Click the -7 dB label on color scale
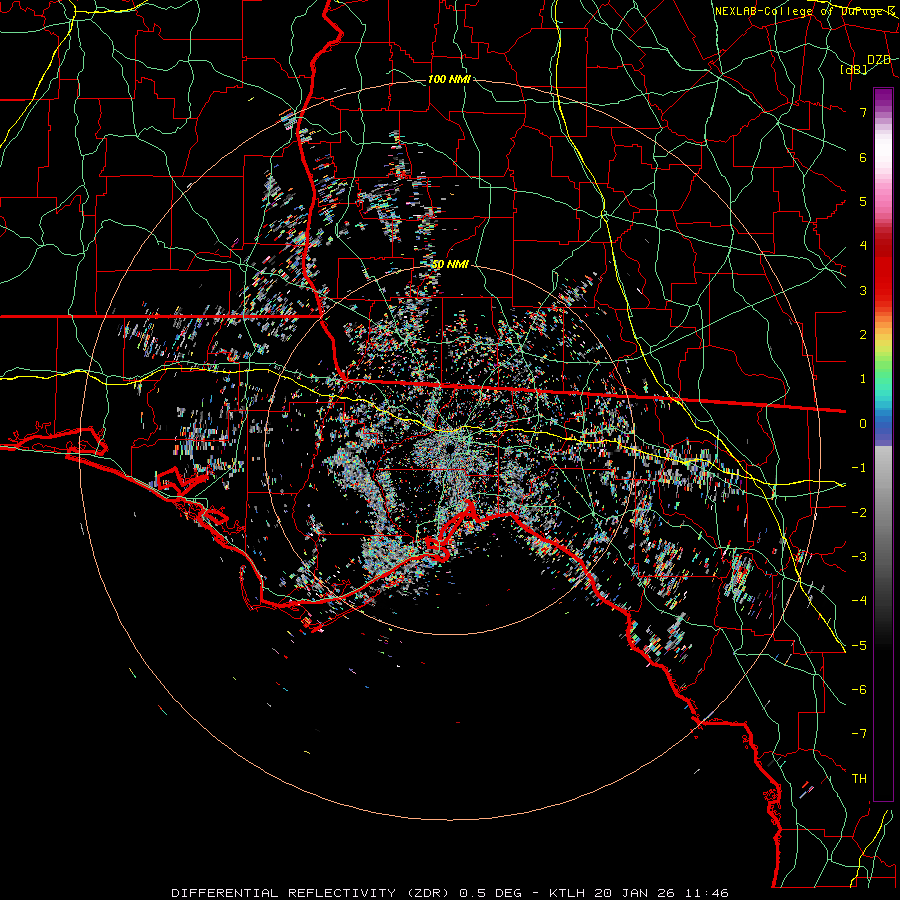Screen dimensions: 900x900 pyautogui.click(x=859, y=734)
